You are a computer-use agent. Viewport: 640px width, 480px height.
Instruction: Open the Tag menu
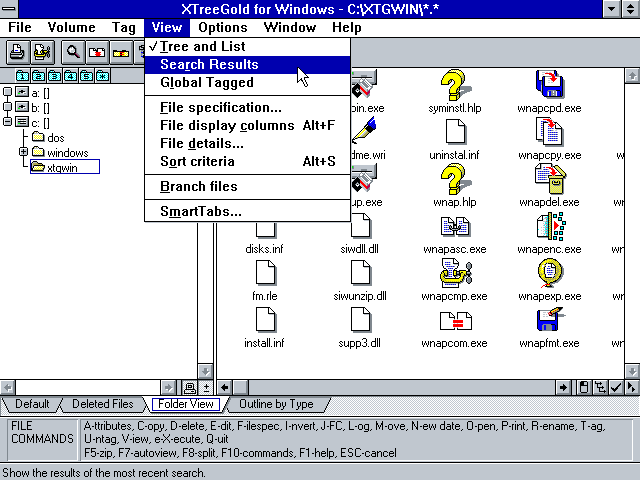pyautogui.click(x=124, y=27)
